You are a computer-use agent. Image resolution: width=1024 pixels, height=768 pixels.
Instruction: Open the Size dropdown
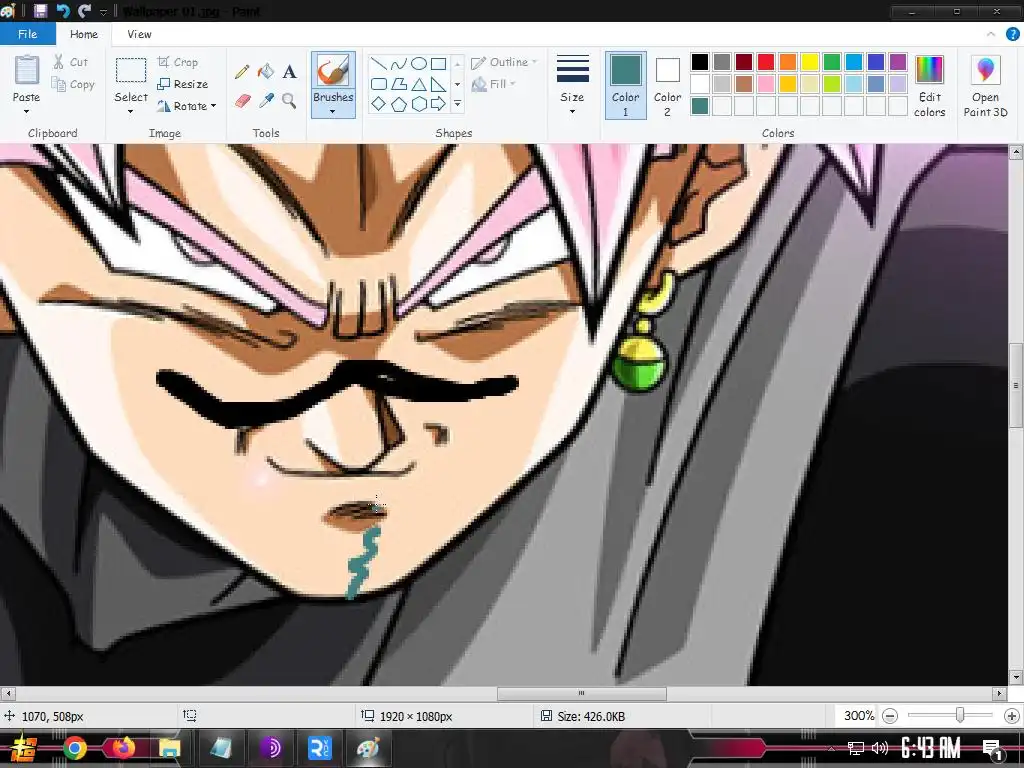[x=573, y=85]
